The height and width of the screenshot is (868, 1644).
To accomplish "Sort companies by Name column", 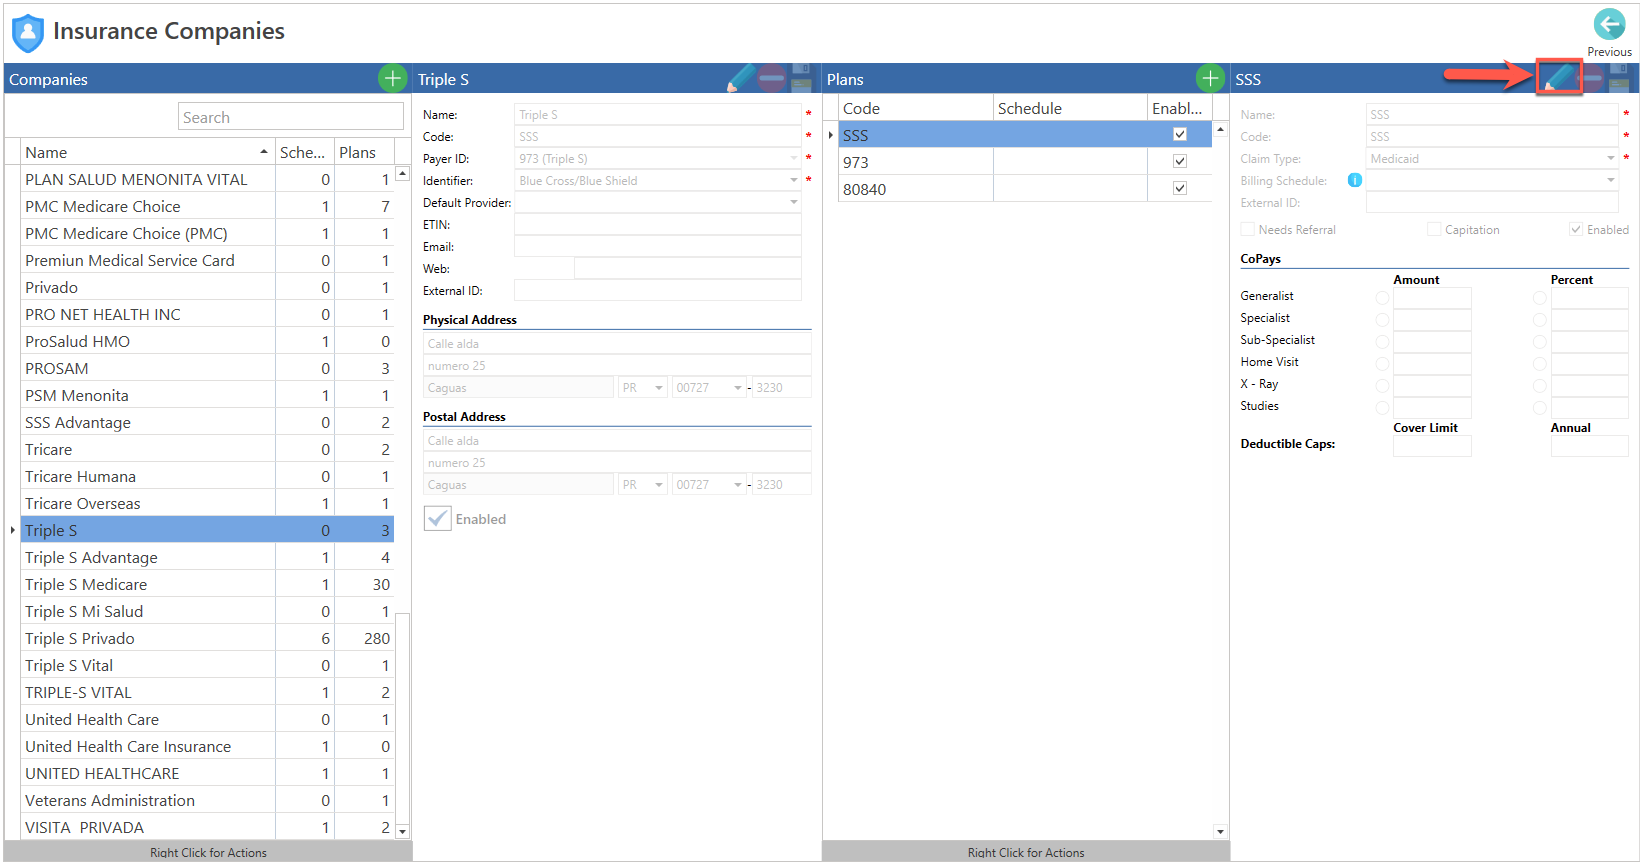I will coord(147,152).
